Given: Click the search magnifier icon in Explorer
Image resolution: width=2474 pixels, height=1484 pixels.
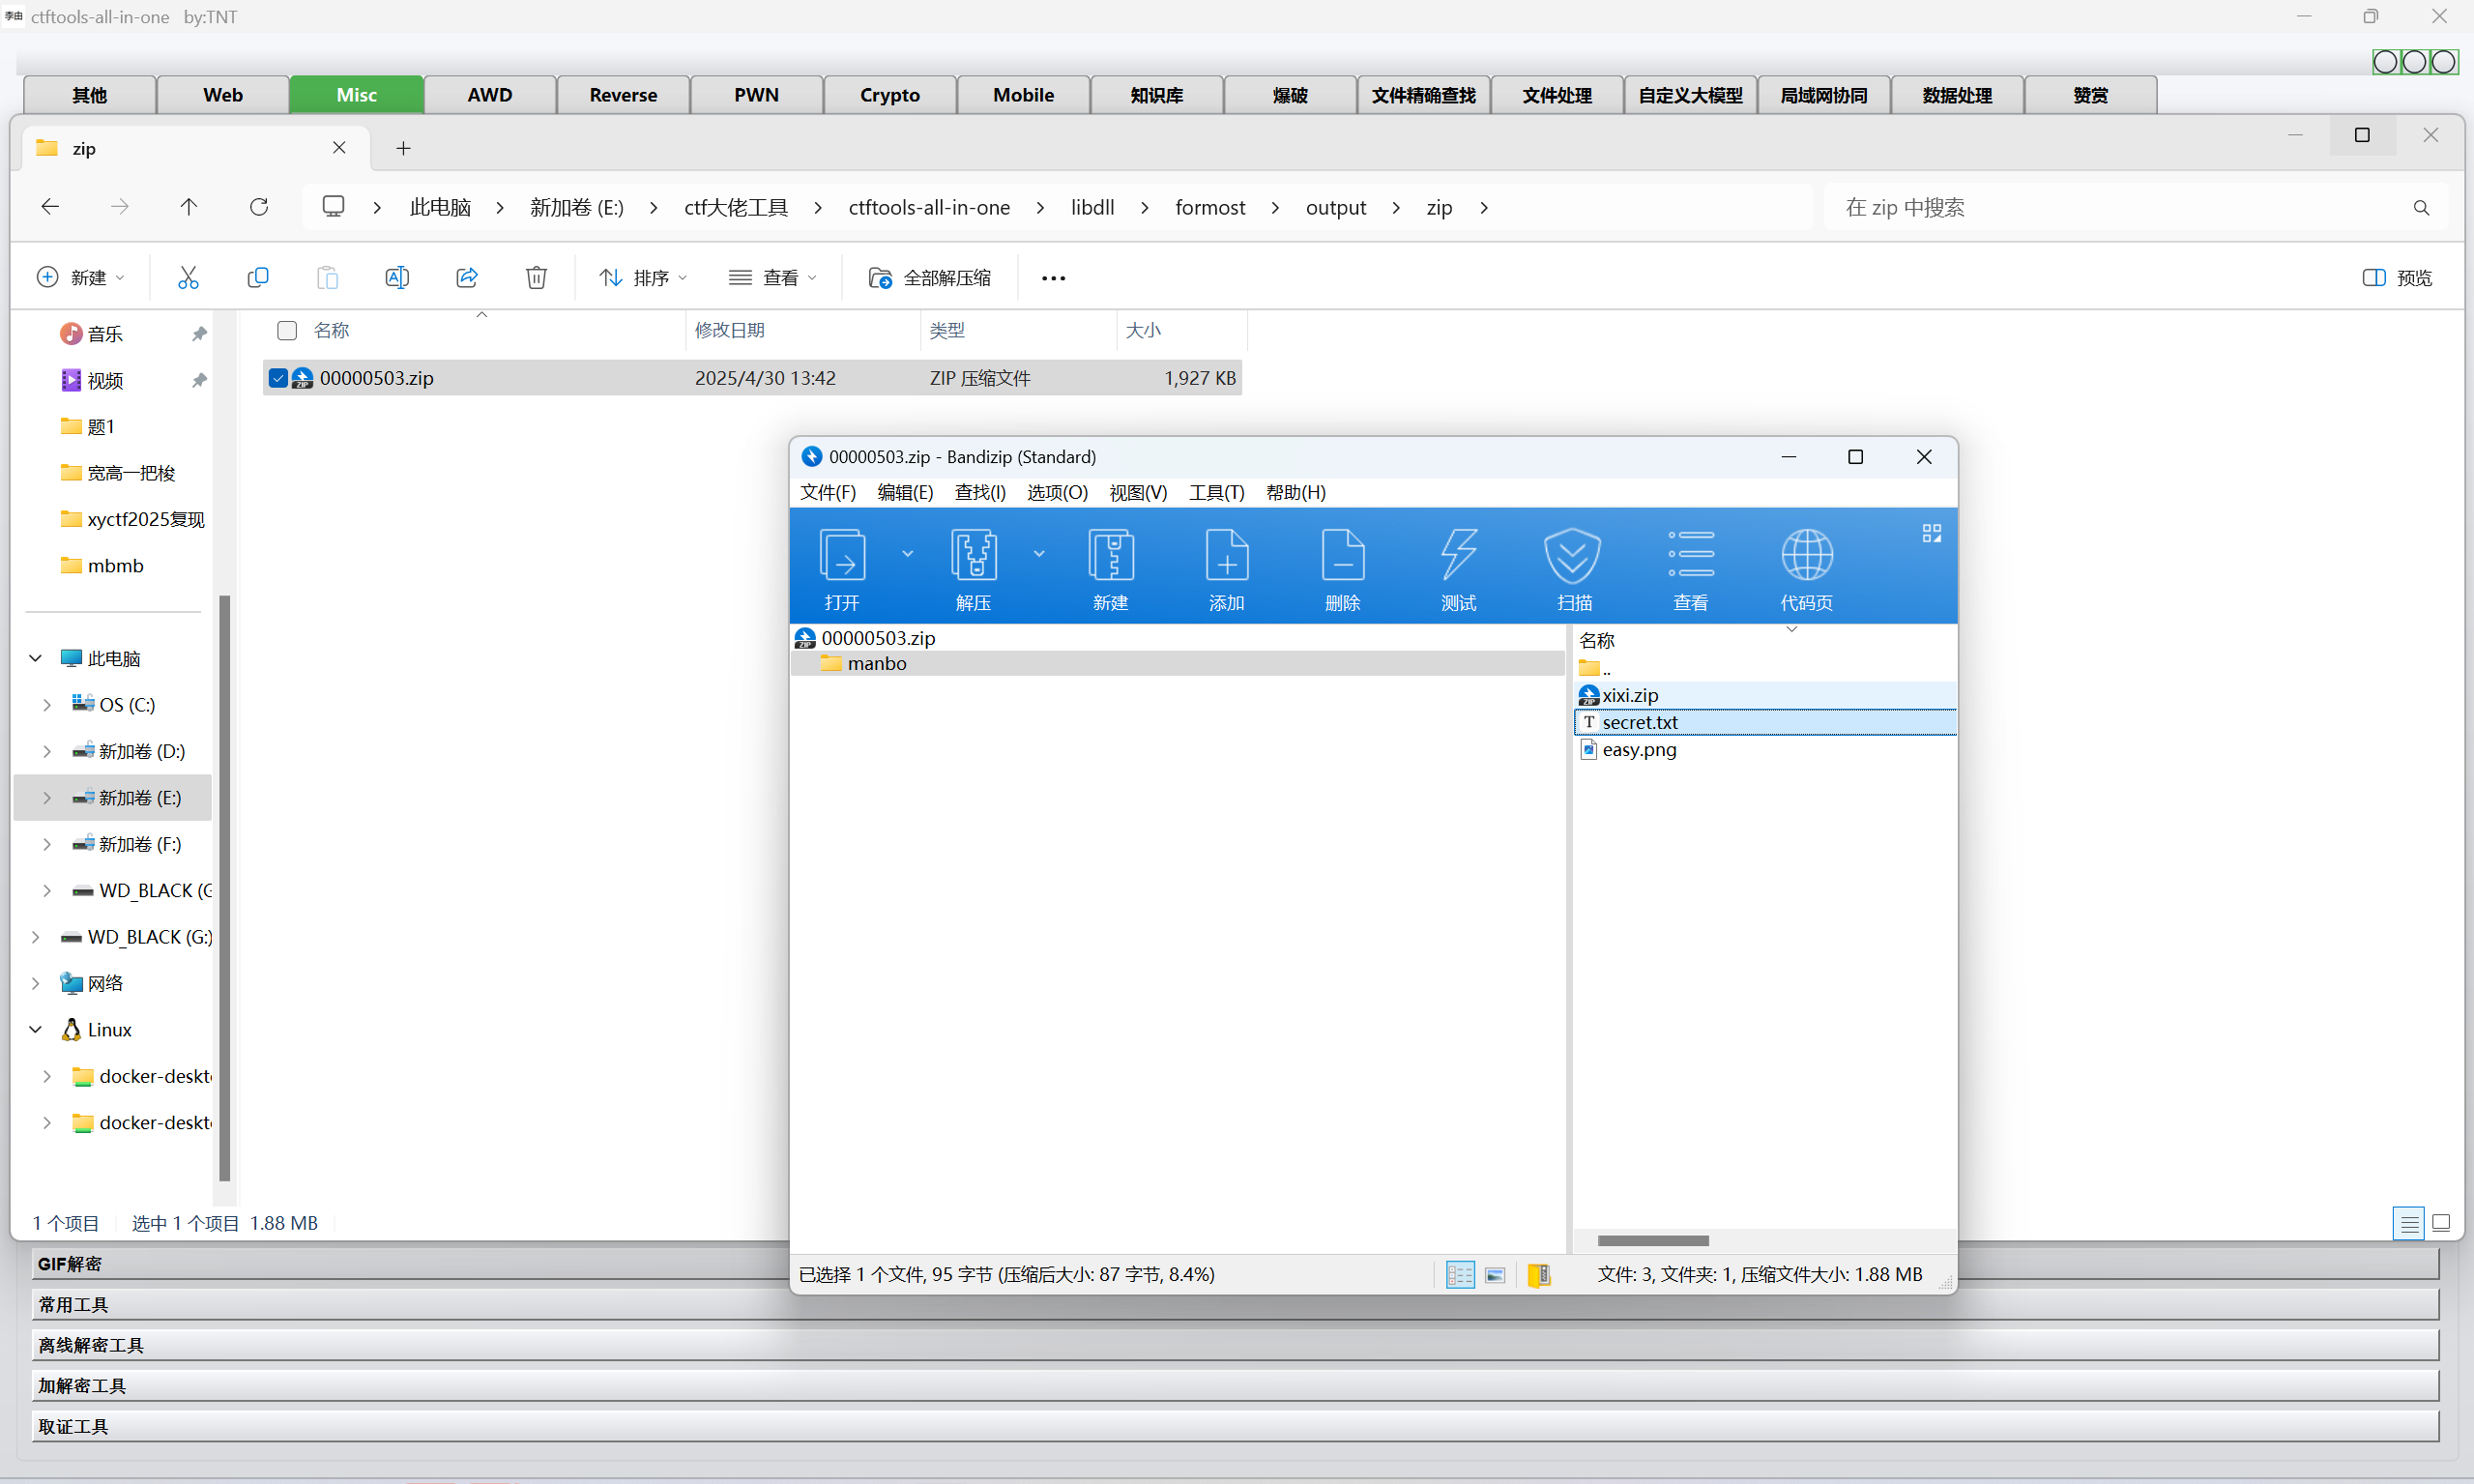Looking at the screenshot, I should [2421, 208].
